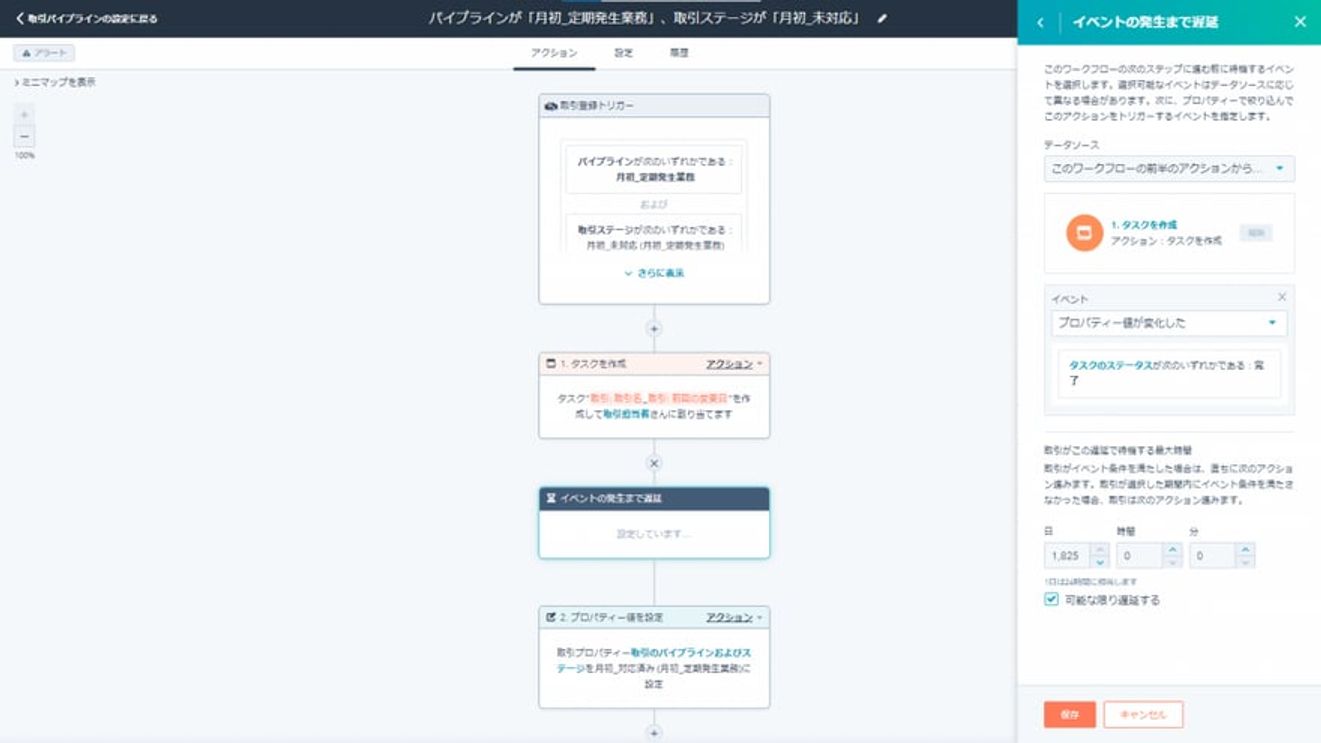1321x743 pixels.
Task: Click the キャンセル cancel button
Action: coord(1143,714)
